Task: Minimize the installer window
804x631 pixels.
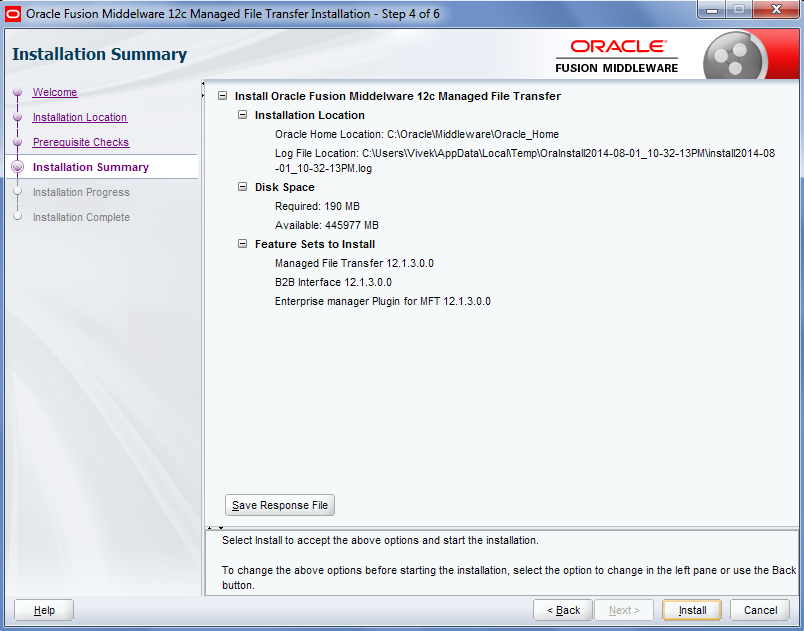Action: pos(711,9)
